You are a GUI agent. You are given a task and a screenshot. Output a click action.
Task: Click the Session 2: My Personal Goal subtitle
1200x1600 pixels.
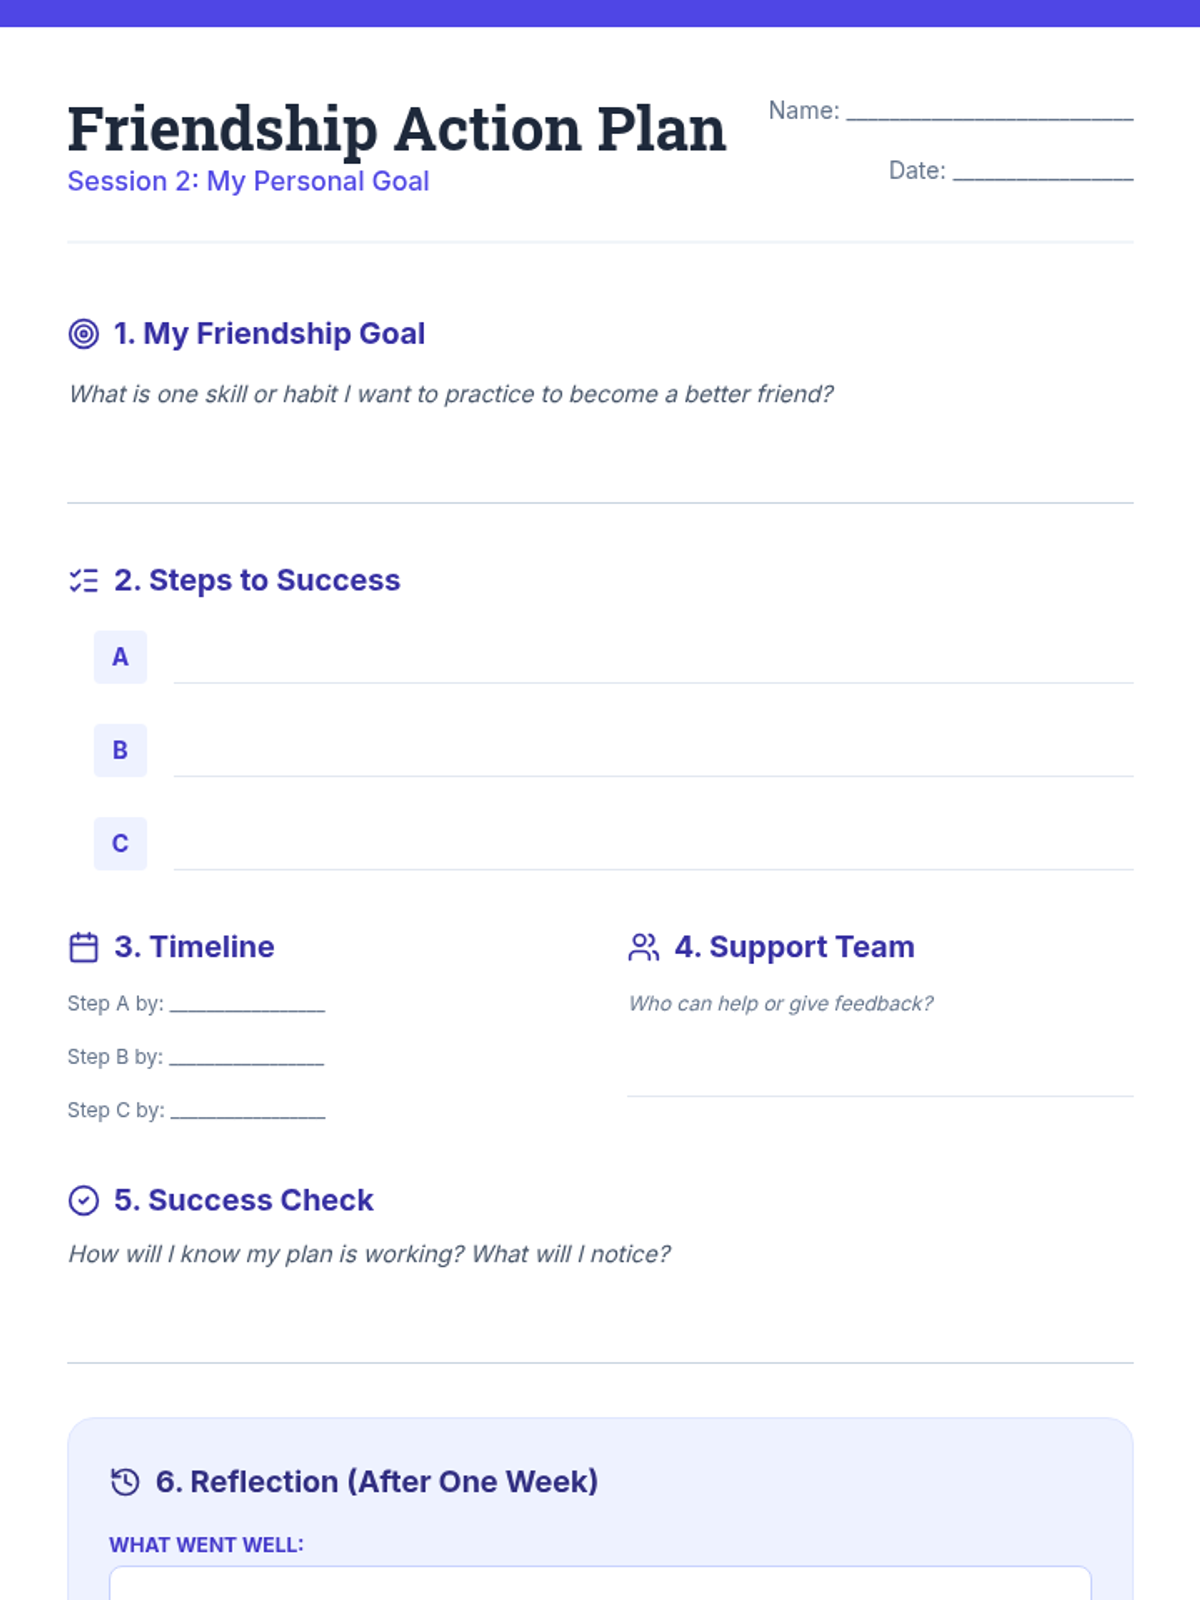coord(248,181)
